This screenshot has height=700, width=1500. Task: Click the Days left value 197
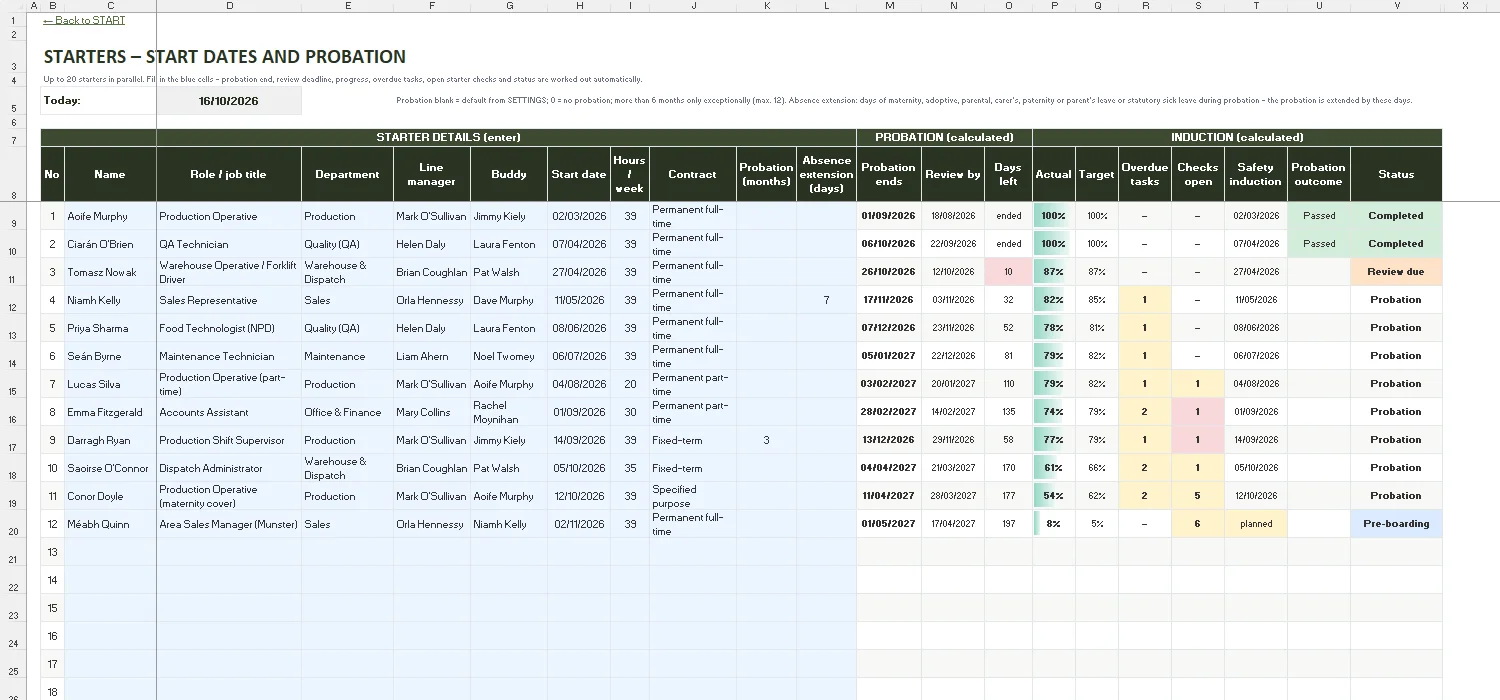tap(1008, 524)
